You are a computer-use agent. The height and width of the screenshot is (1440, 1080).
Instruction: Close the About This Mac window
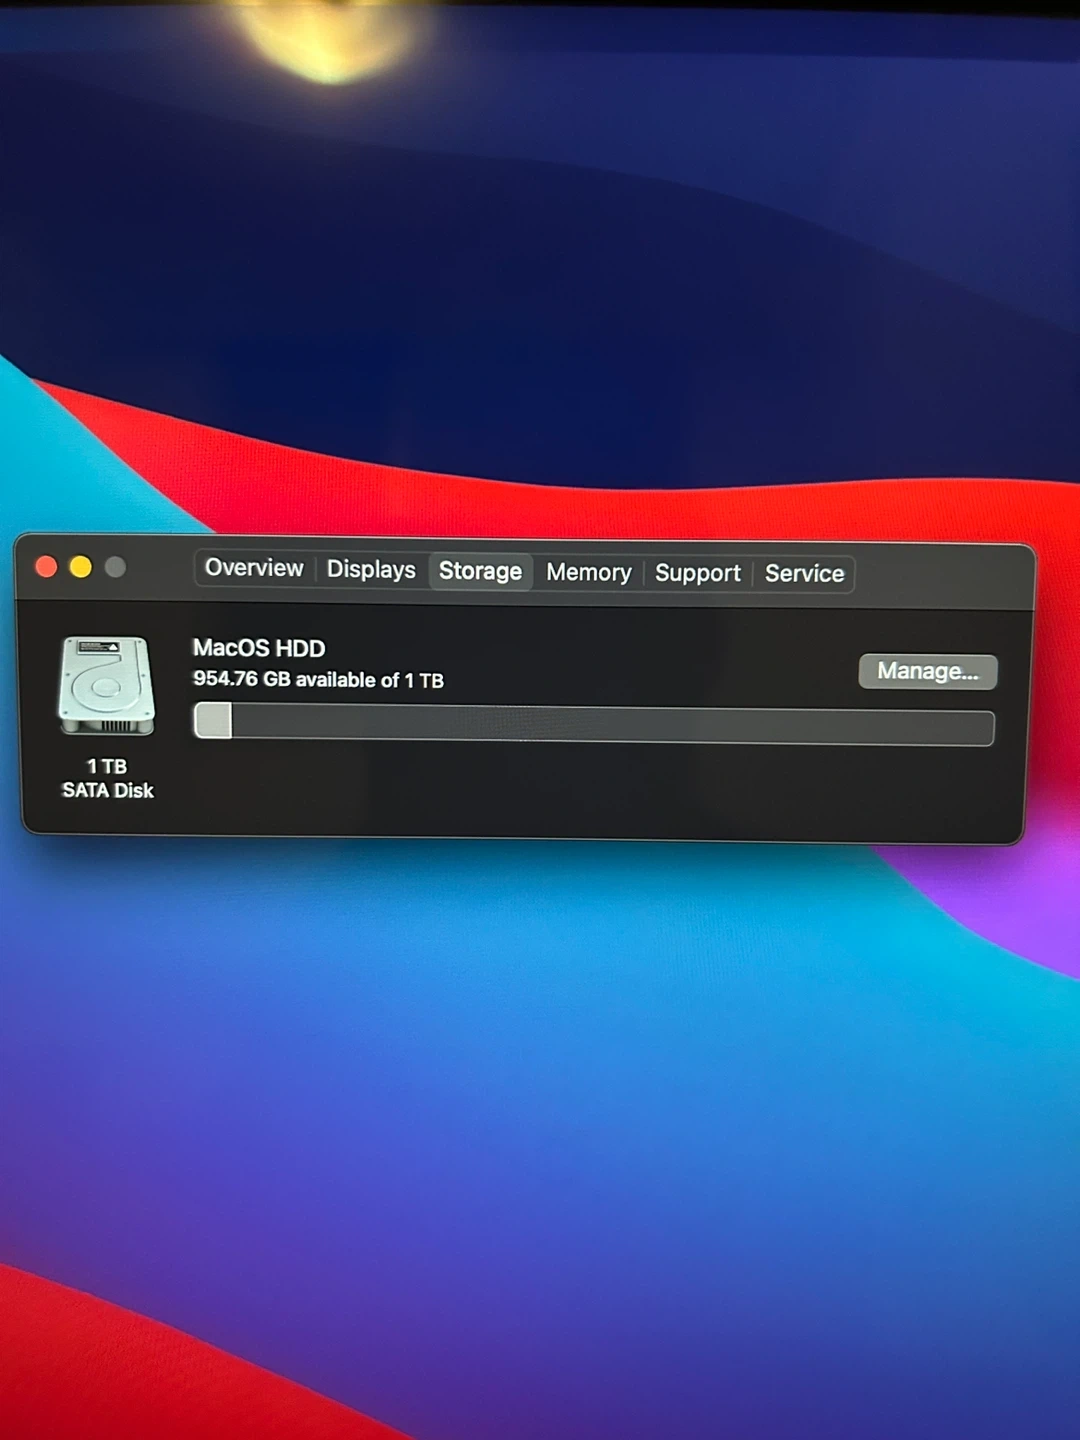(x=46, y=567)
